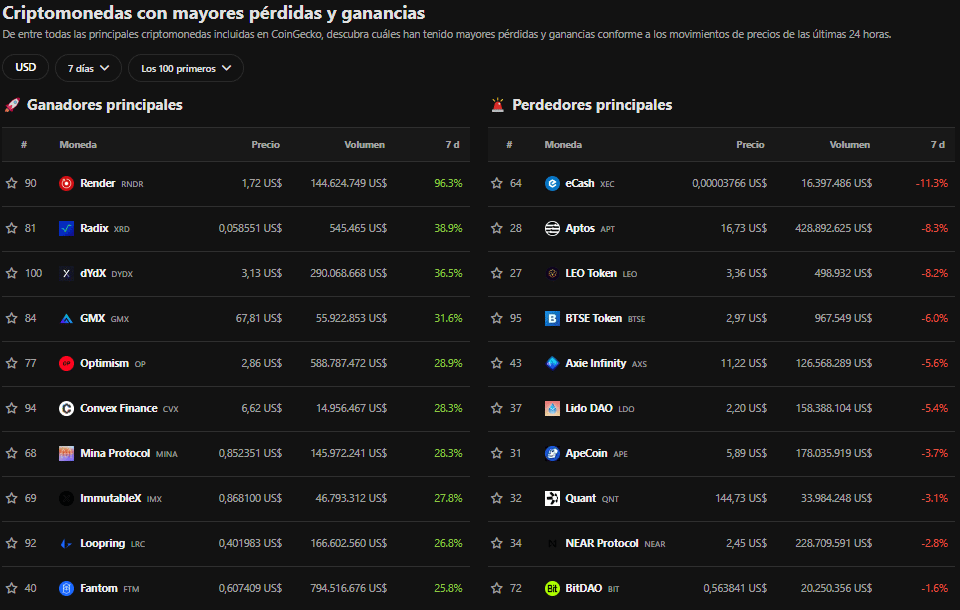Image resolution: width=960 pixels, height=610 pixels.
Task: Sort losers table by Moneda header
Action: [x=563, y=145]
